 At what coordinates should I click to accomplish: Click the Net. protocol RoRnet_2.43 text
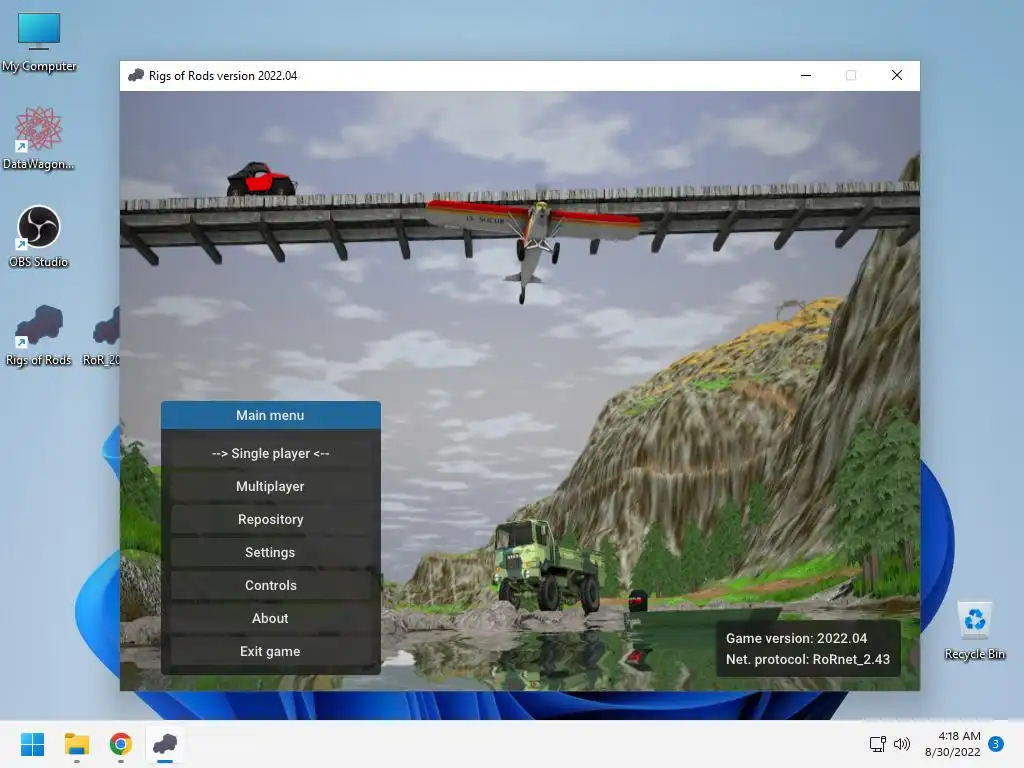808,660
